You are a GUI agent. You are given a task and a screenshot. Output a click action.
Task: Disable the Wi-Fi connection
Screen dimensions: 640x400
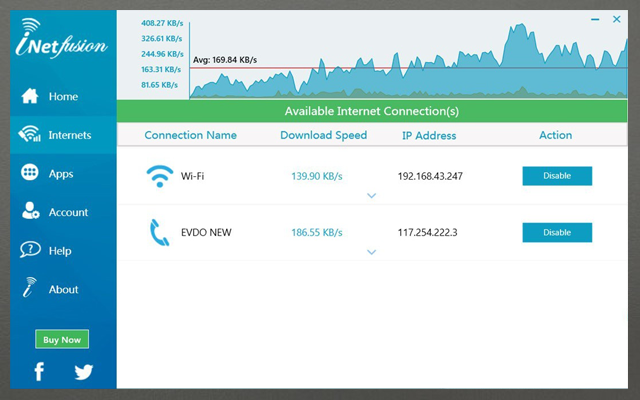coord(557,176)
